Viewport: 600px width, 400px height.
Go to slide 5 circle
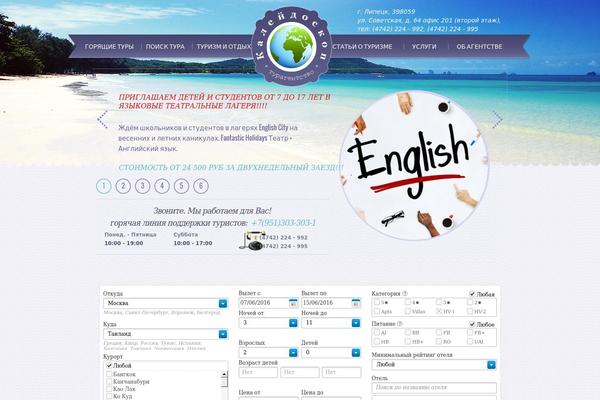click(181, 186)
